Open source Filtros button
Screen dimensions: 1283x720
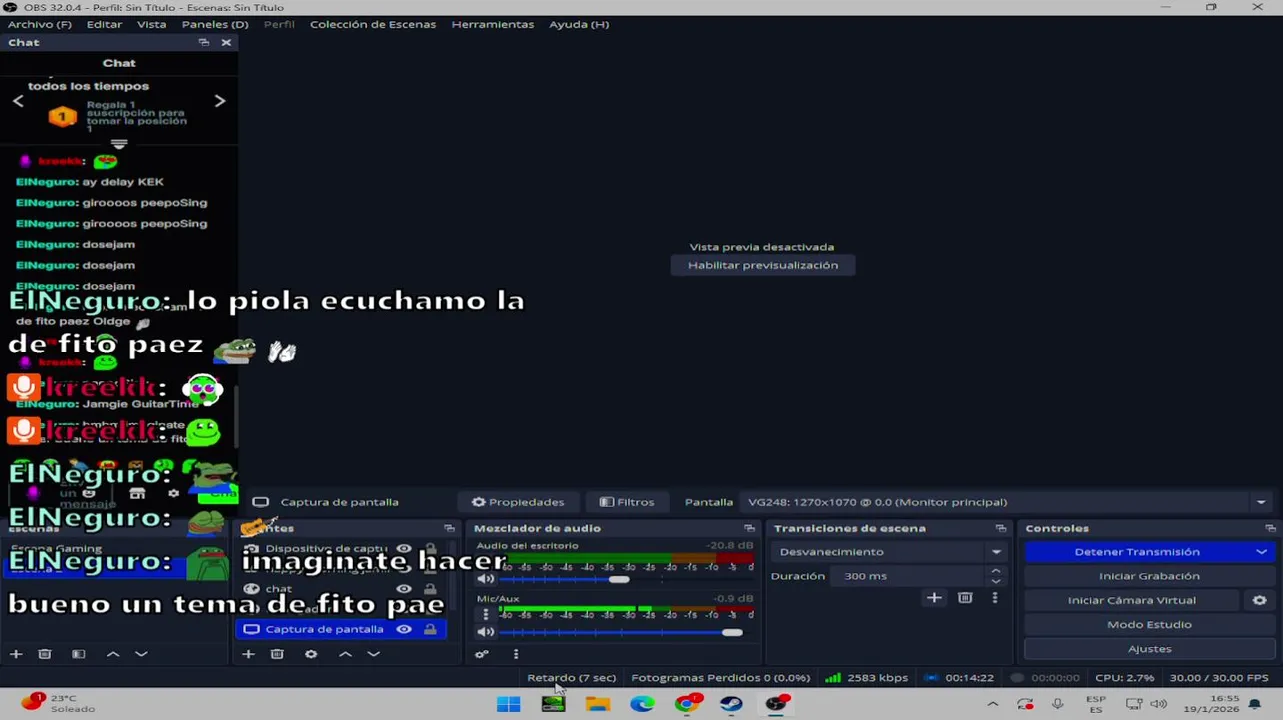pos(627,502)
